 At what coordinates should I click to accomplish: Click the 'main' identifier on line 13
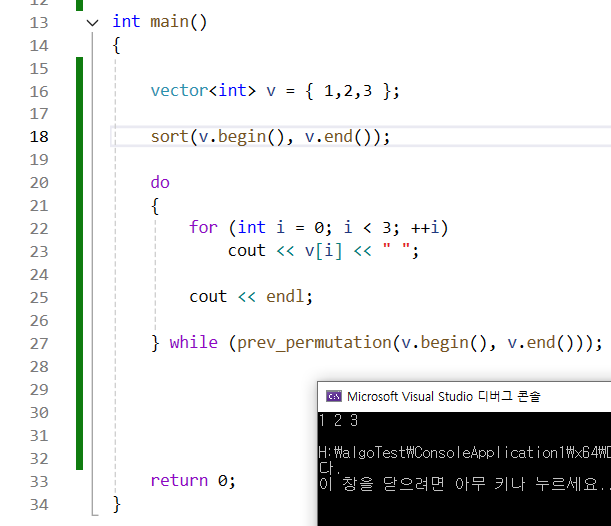170,22
